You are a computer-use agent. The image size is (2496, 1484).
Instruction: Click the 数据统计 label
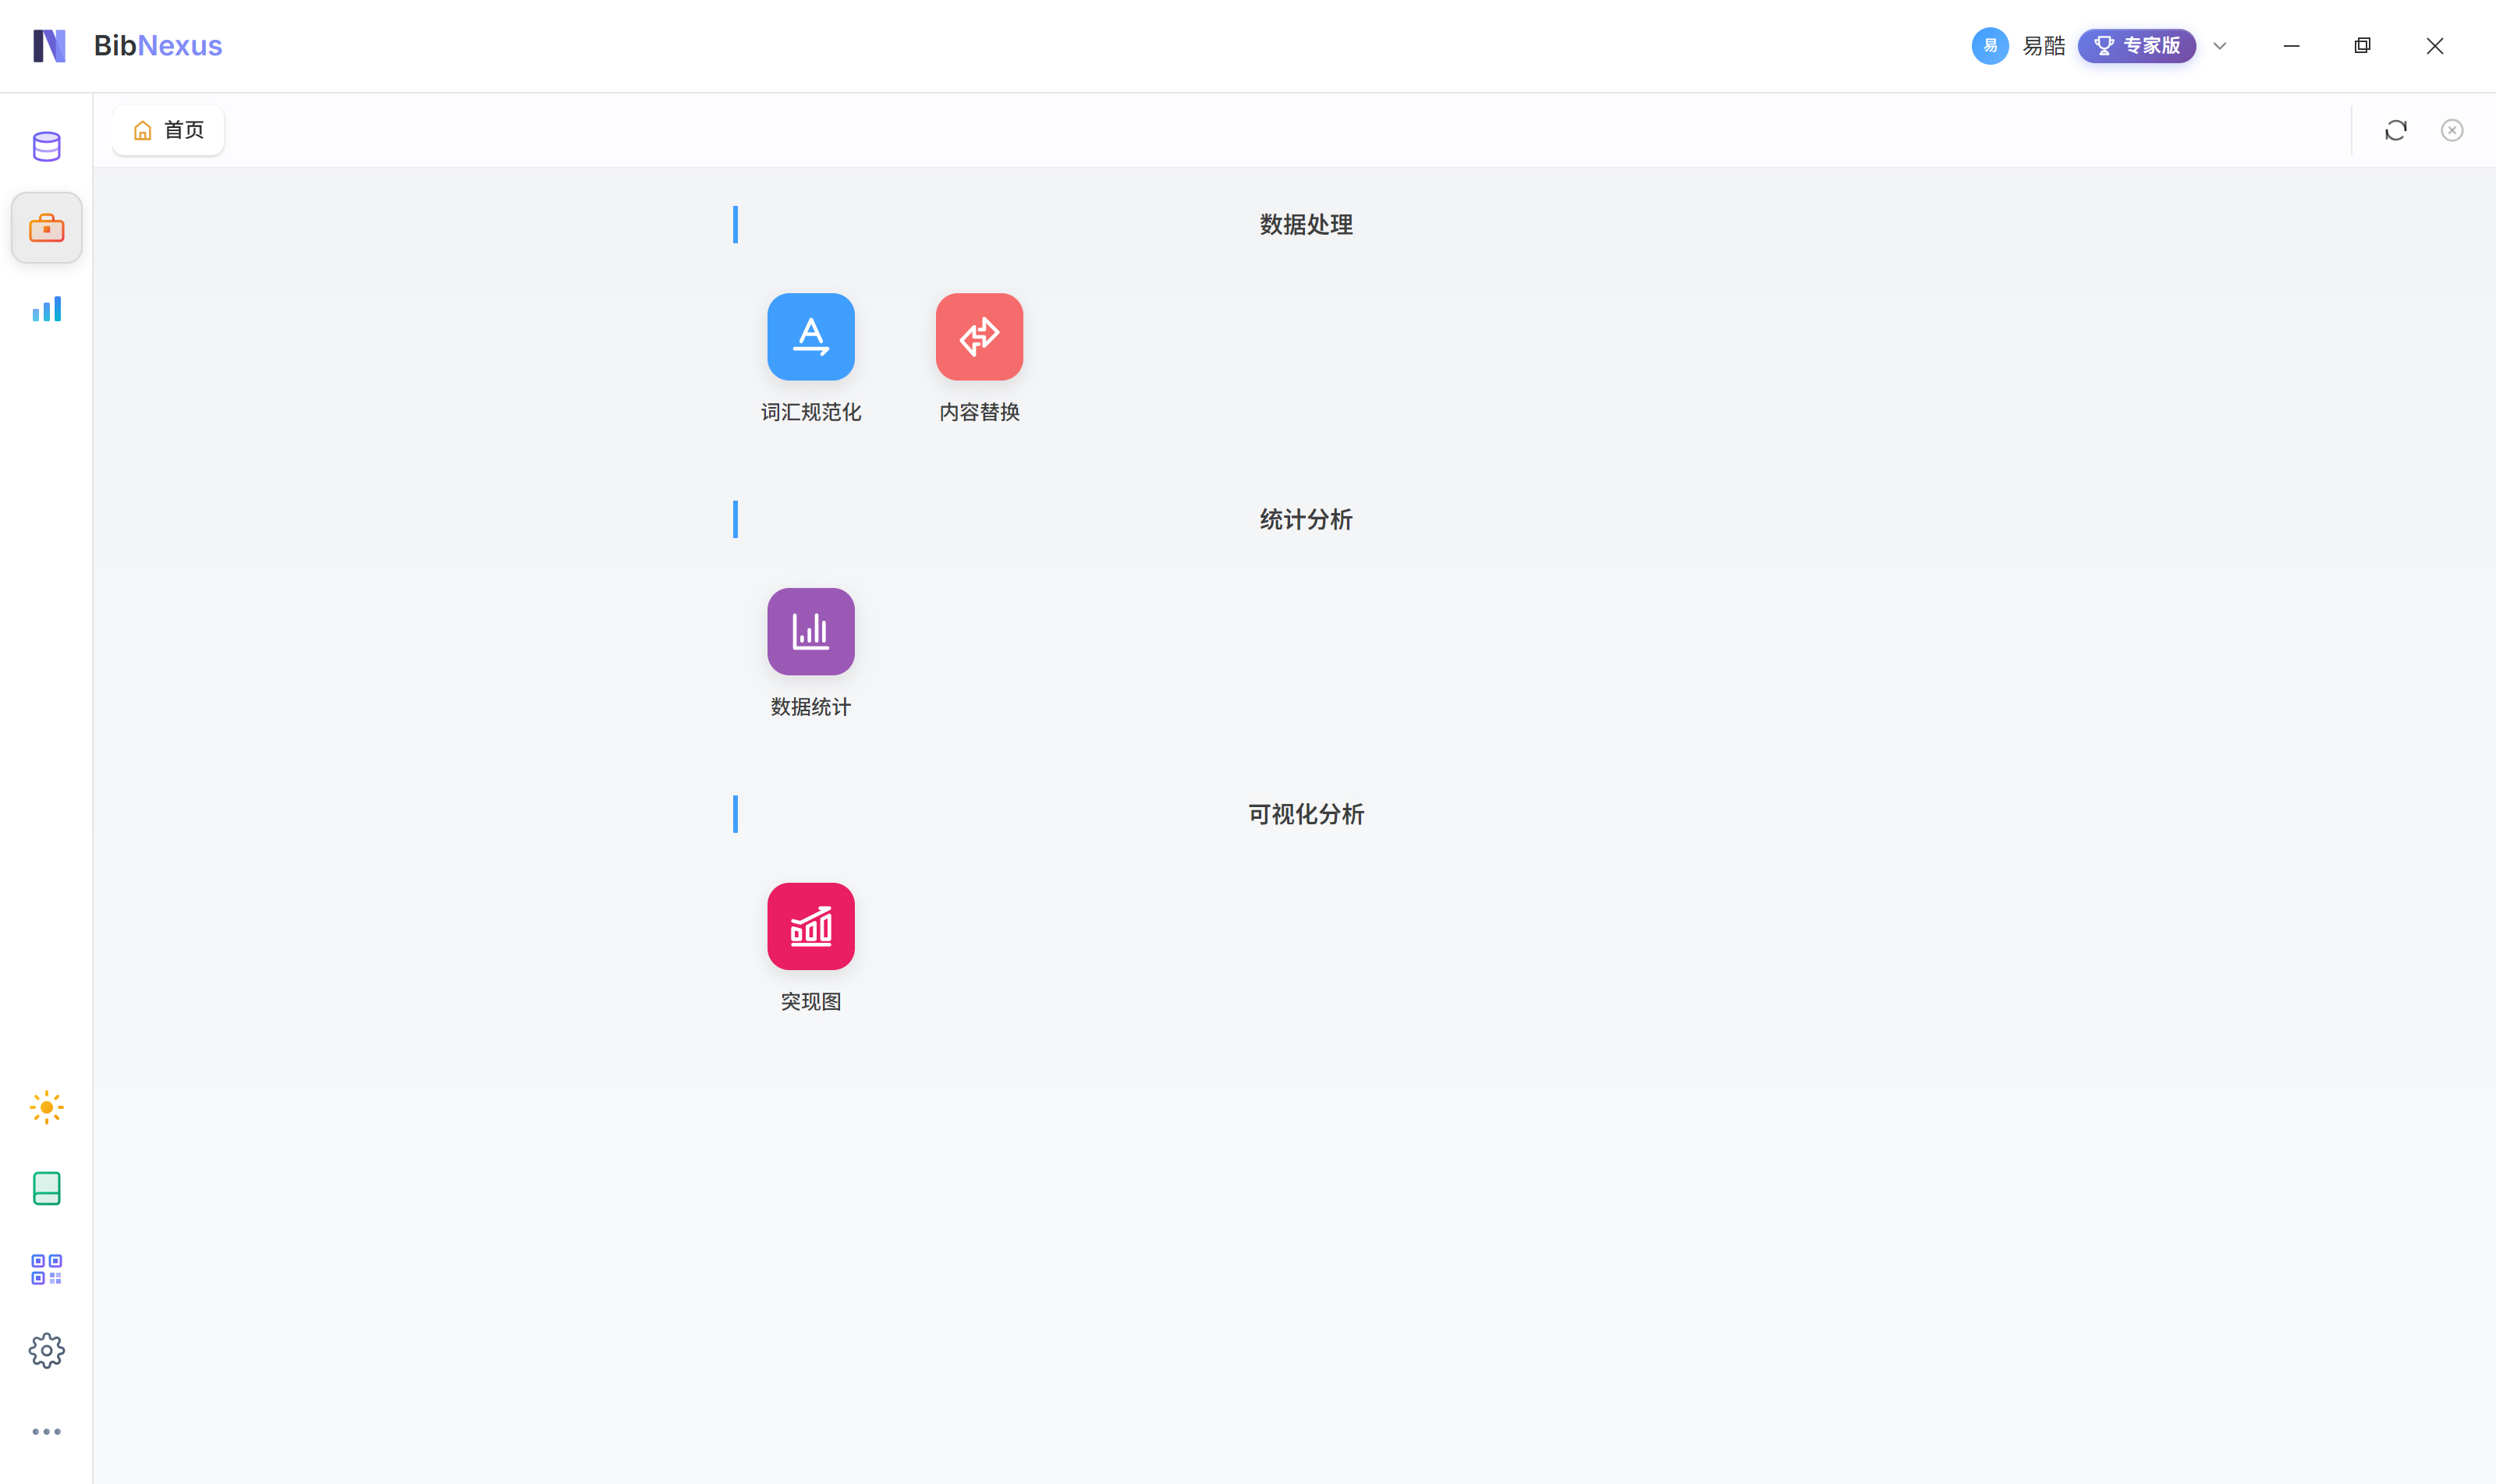[810, 707]
